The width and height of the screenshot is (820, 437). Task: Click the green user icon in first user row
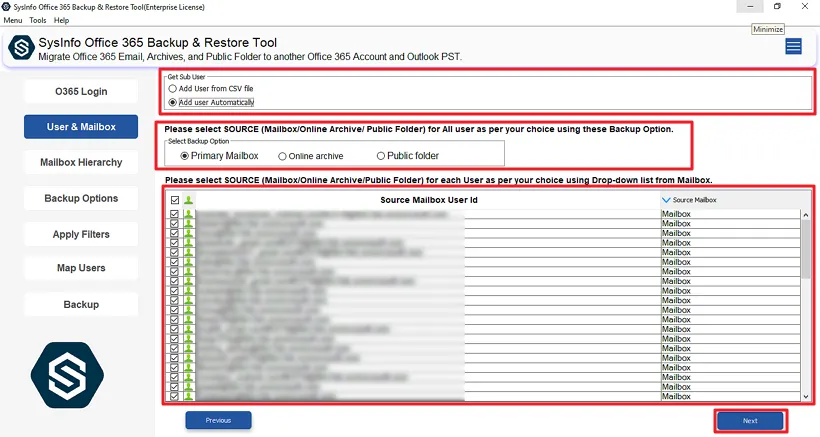(x=188, y=214)
